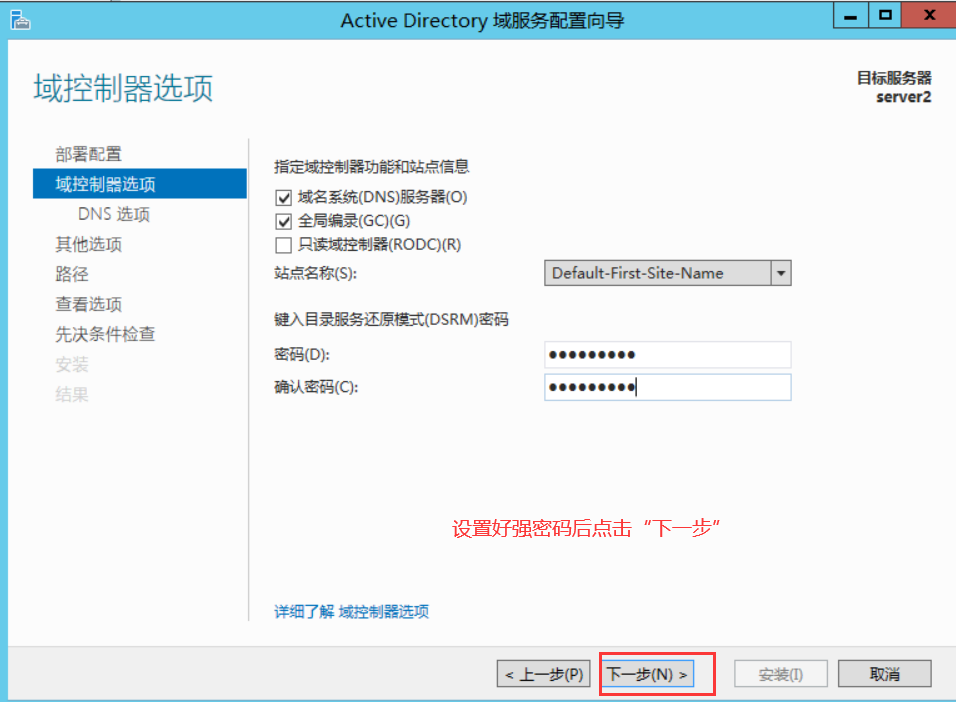Click the 取消 cancel button
The width and height of the screenshot is (956, 702).
click(x=885, y=674)
